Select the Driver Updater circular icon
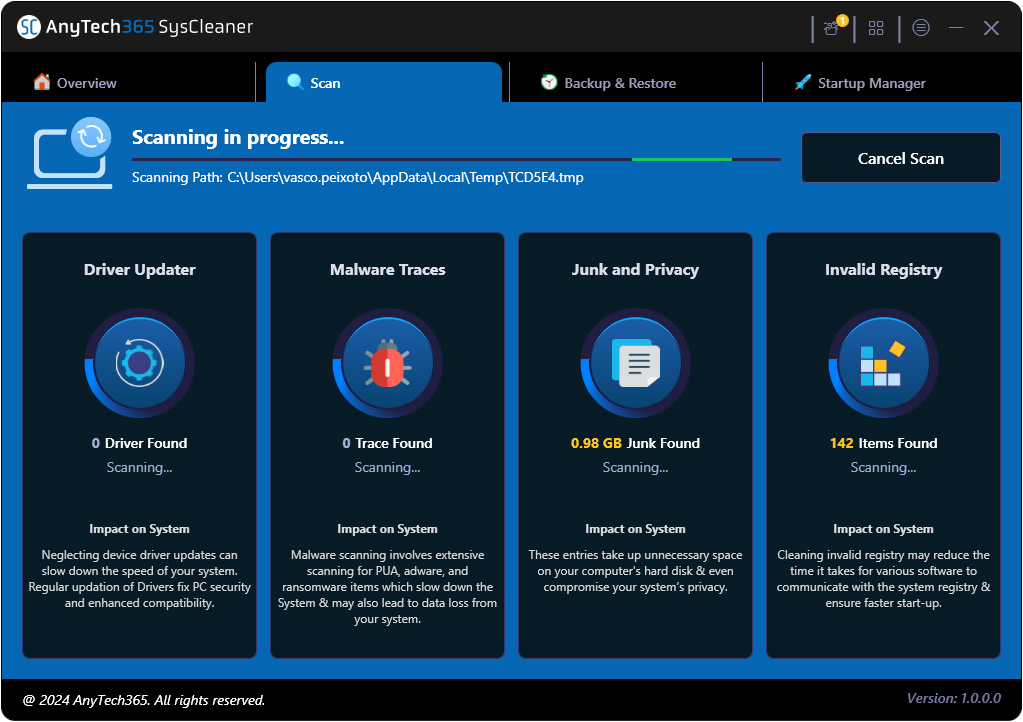Viewport: 1023px width, 722px height. click(139, 363)
